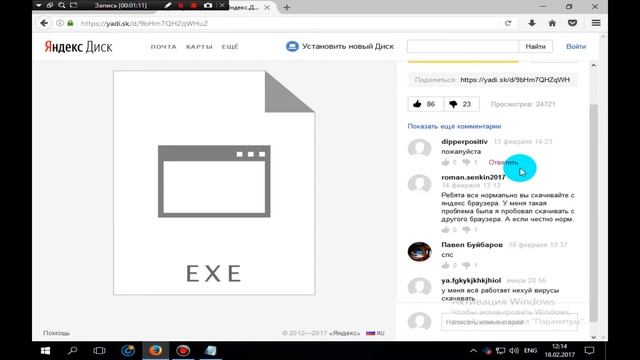Image resolution: width=640 pixels, height=360 pixels.
Task: Click the magnifier icon in recording toolbar
Action: [62, 6]
